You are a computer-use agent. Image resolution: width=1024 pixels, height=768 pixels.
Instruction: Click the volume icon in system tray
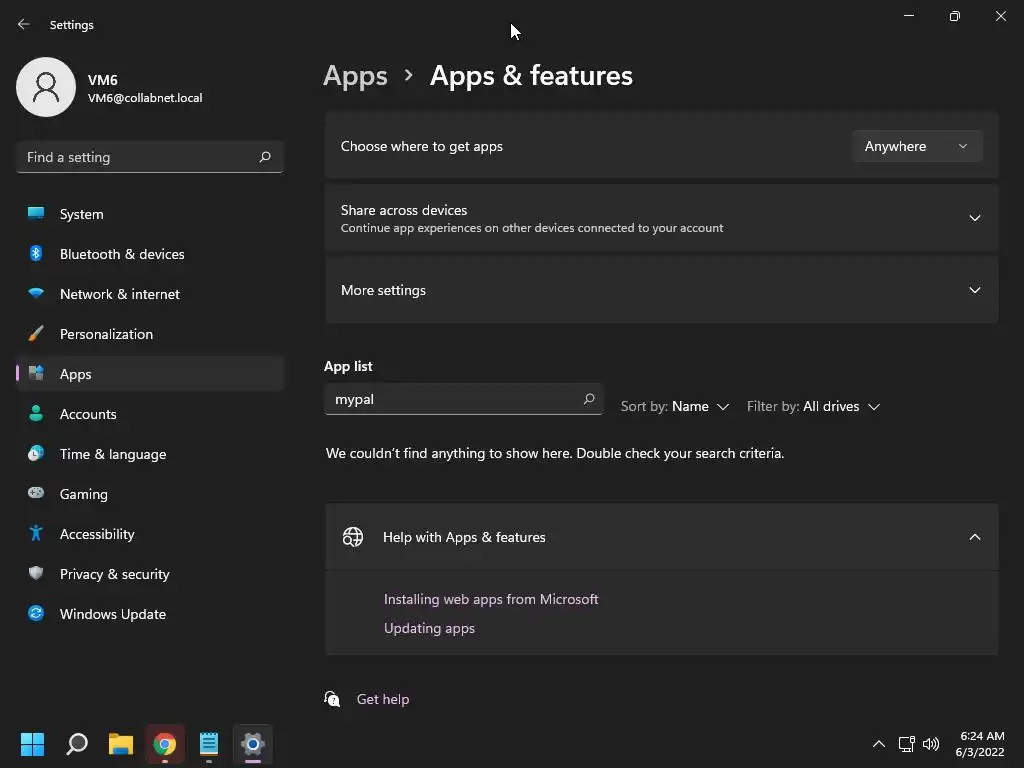tap(931, 744)
